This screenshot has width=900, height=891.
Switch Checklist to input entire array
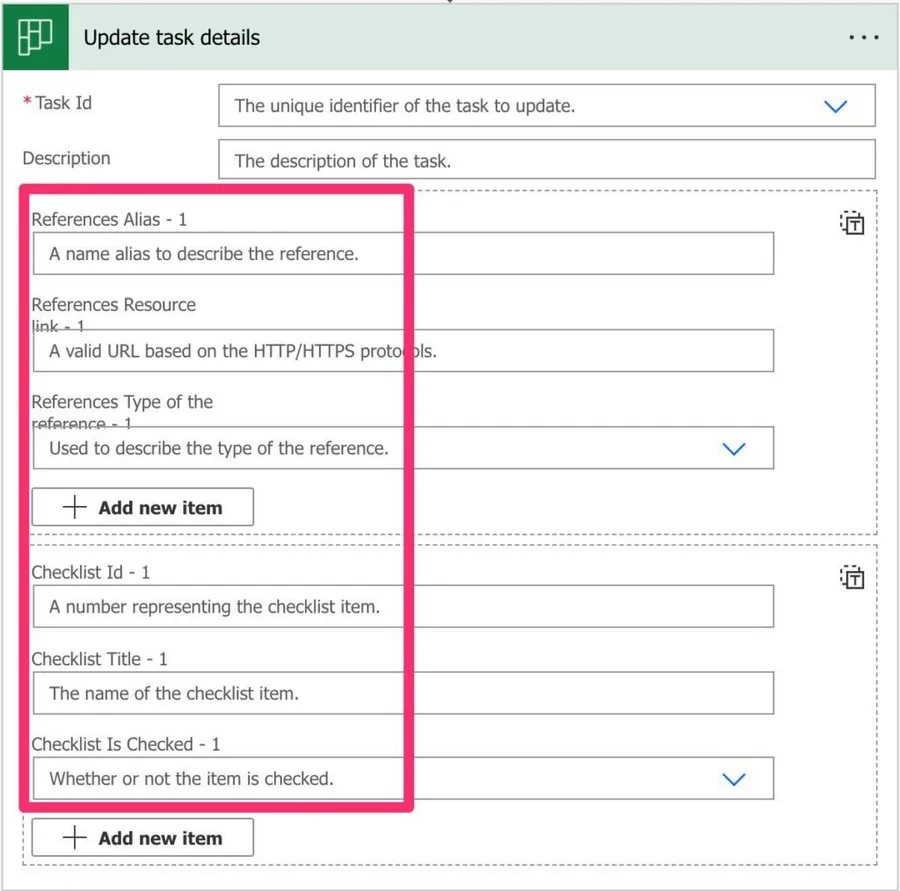851,577
